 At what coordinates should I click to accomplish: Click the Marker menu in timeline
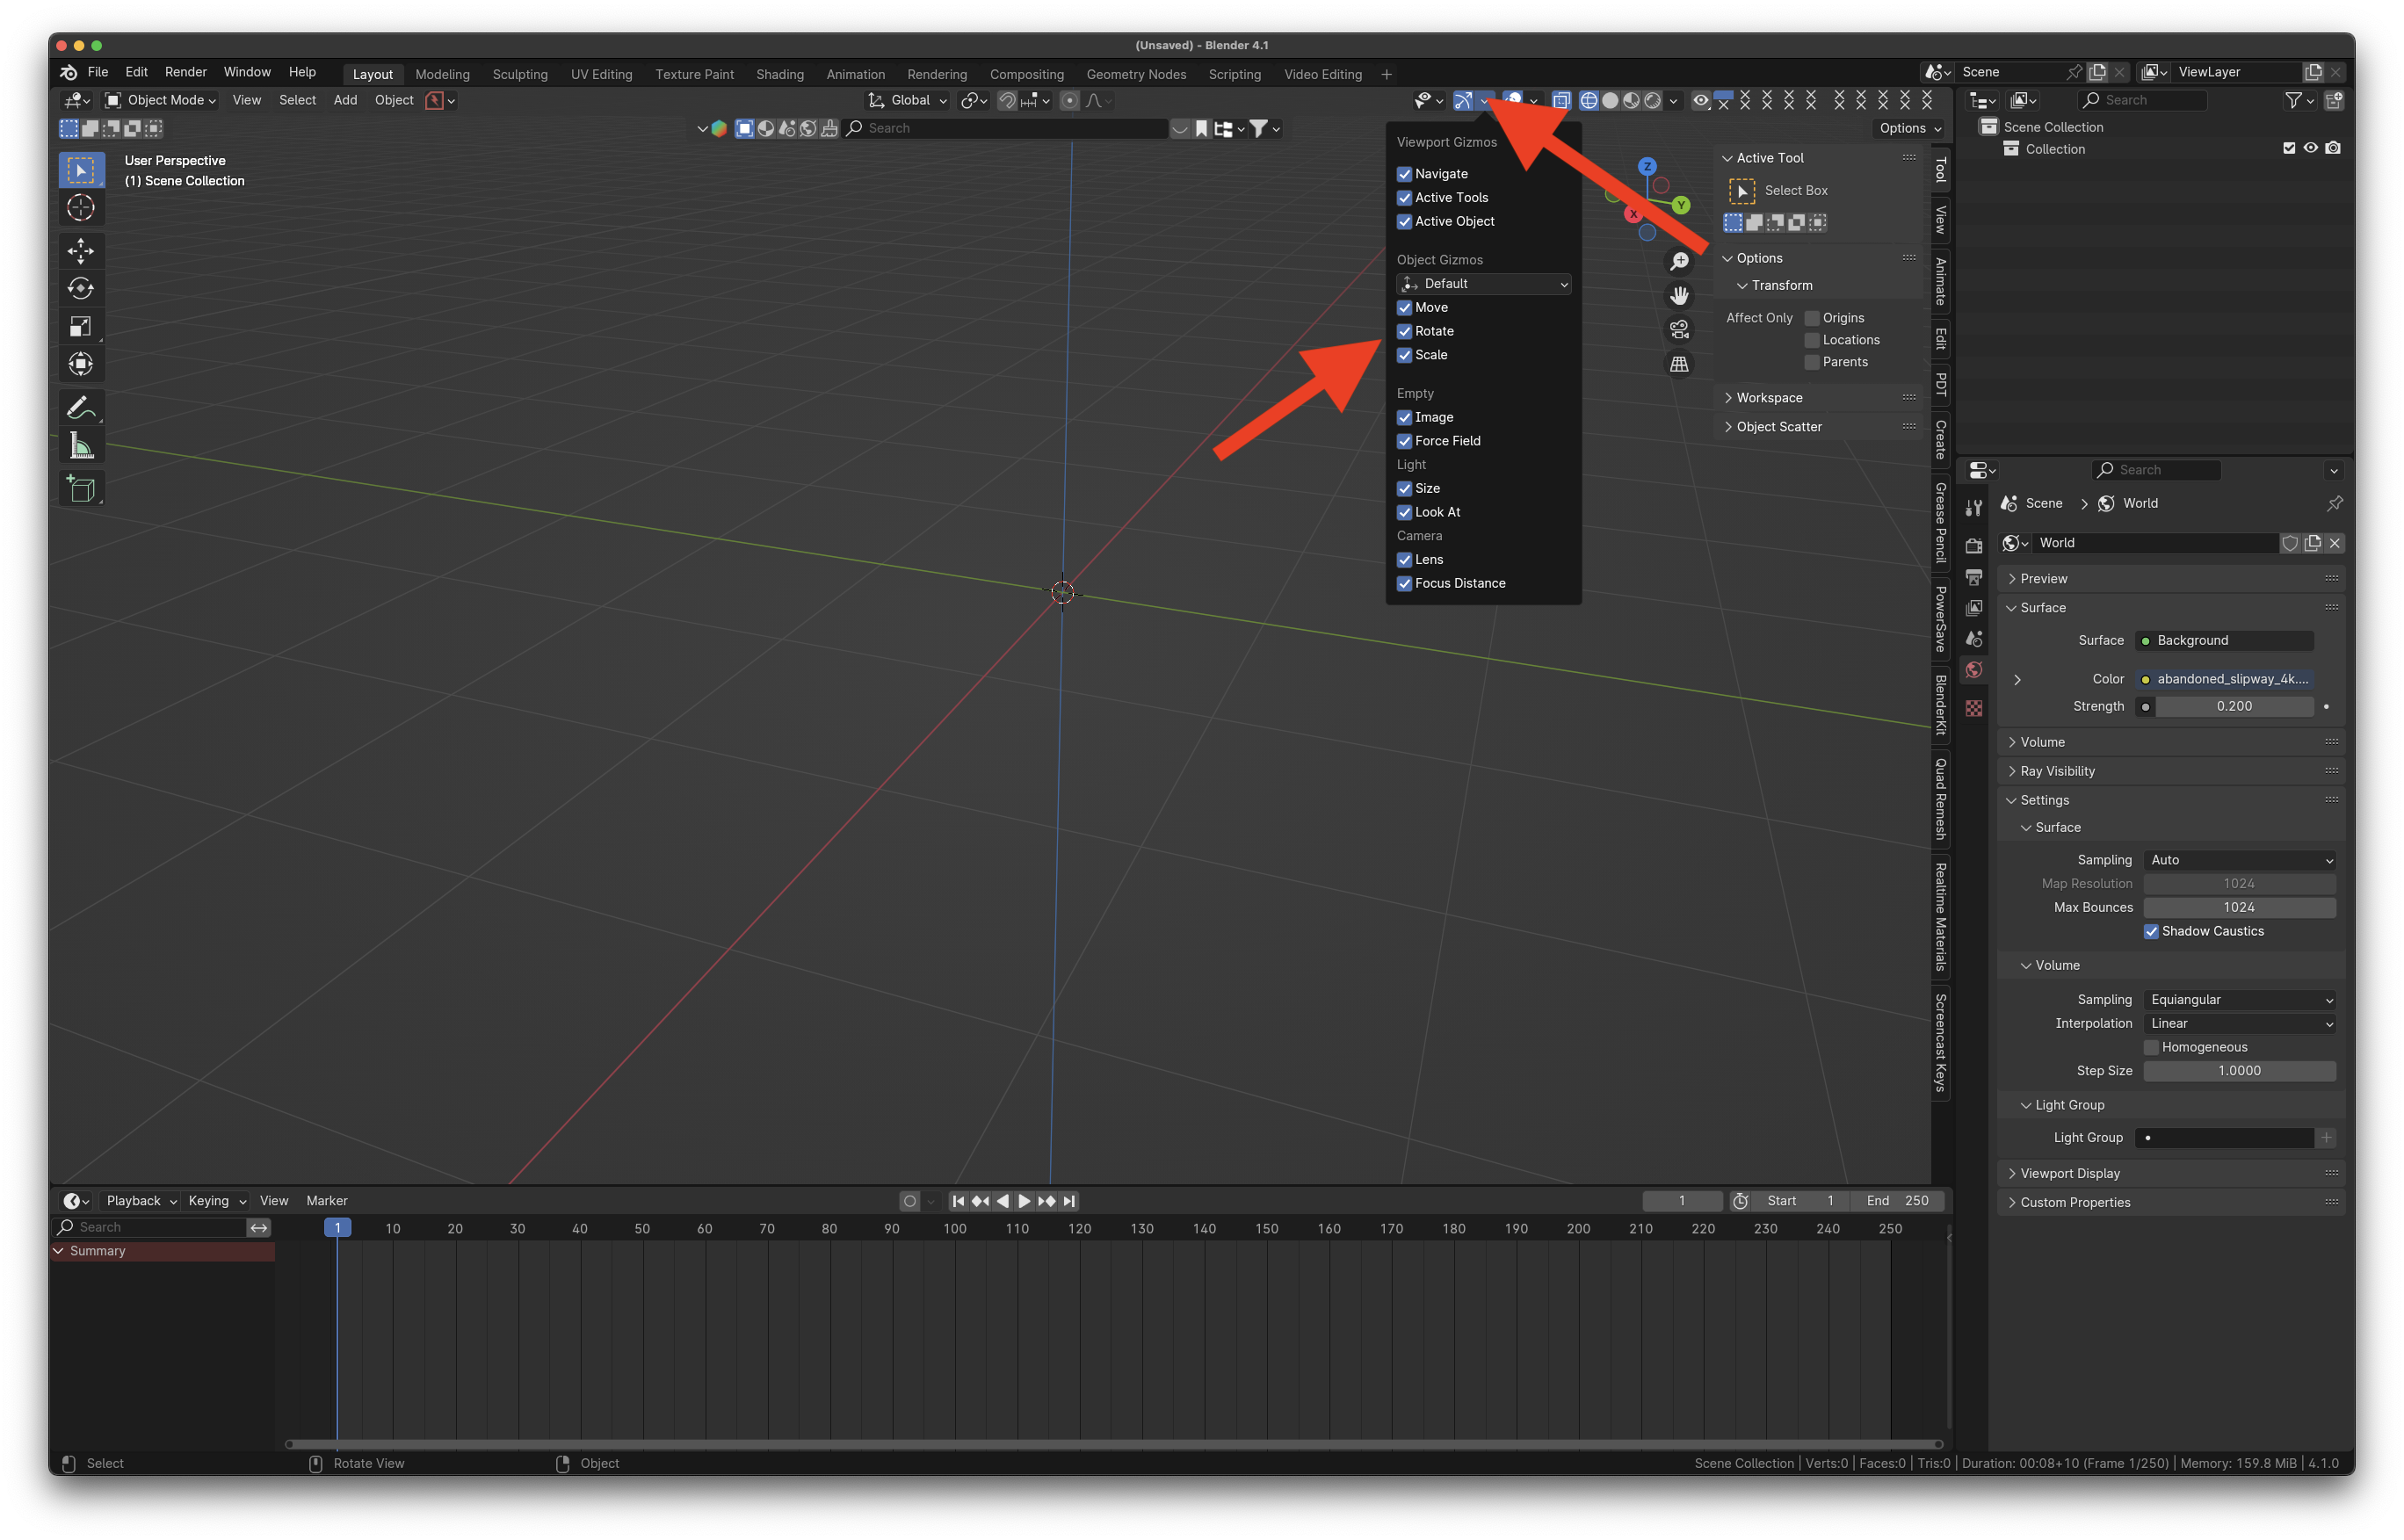point(327,1201)
